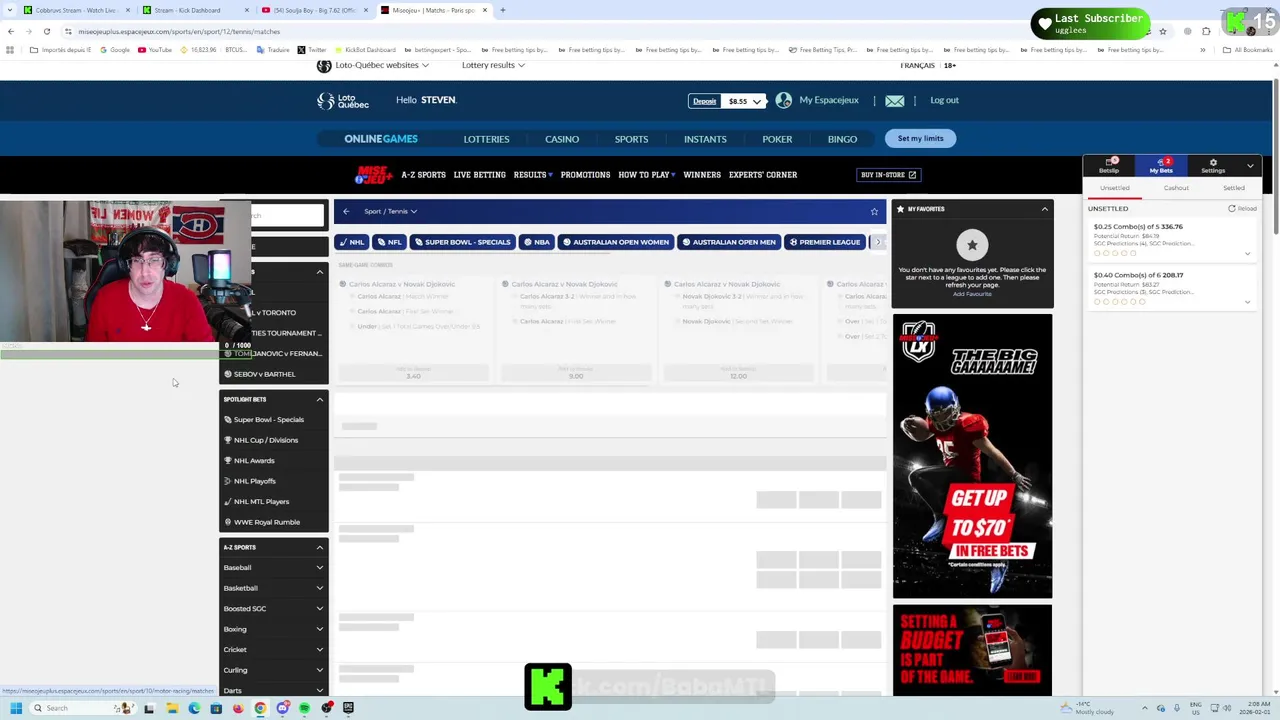Open the Super Bowl - Specials spotlight icon
1280x720 pixels.
228,420
